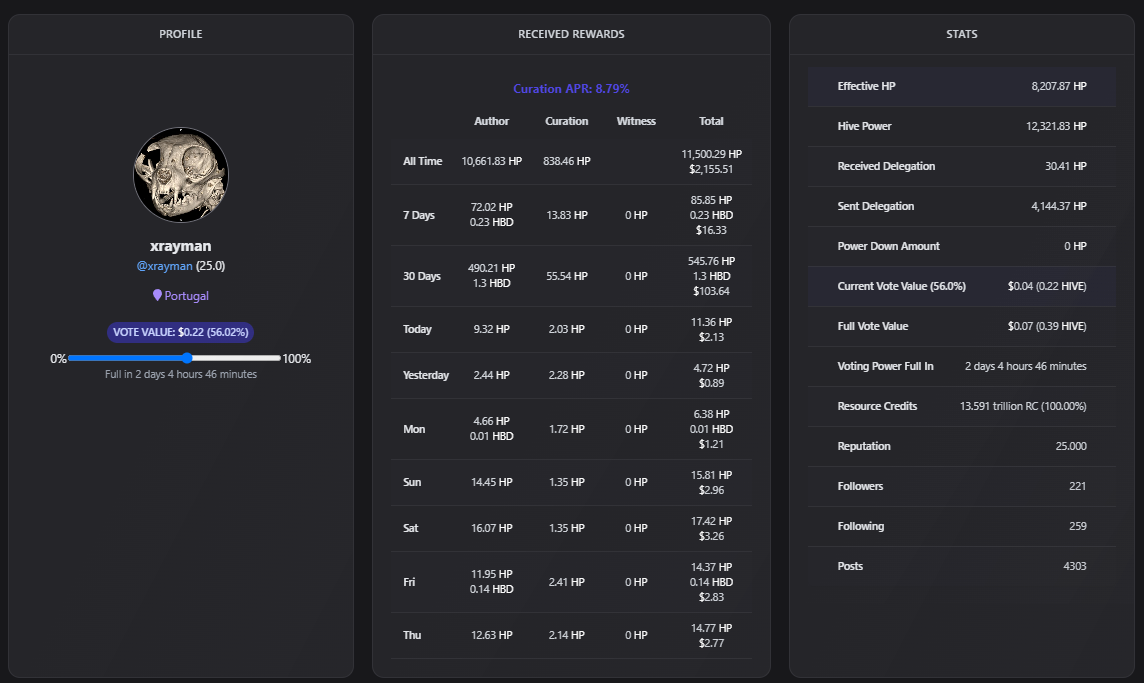
Task: Click the xrayman skull profile avatar
Action: point(181,175)
